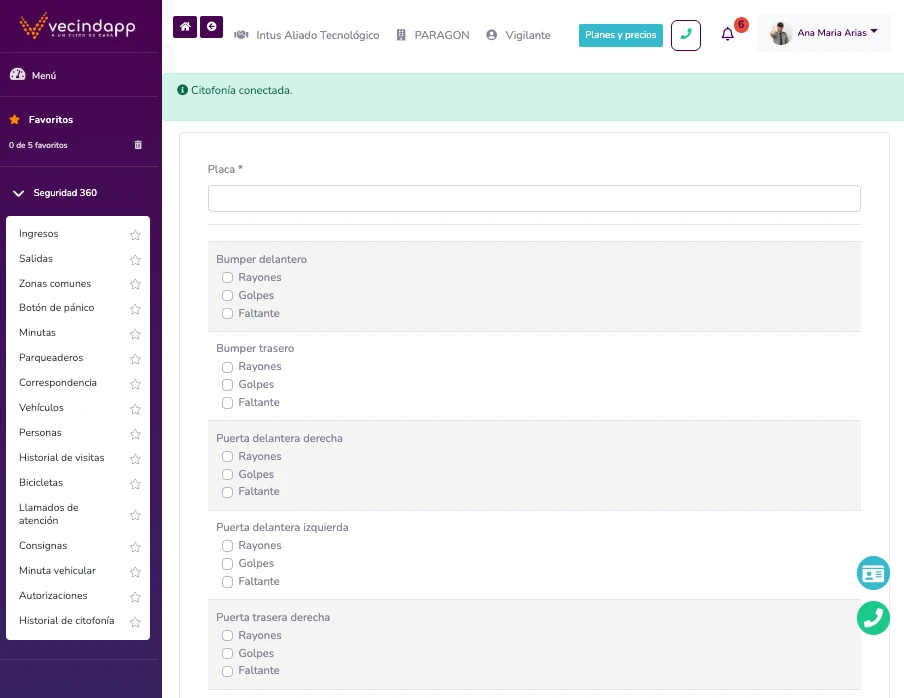Collapse the Seguridad 360 section

55,193
